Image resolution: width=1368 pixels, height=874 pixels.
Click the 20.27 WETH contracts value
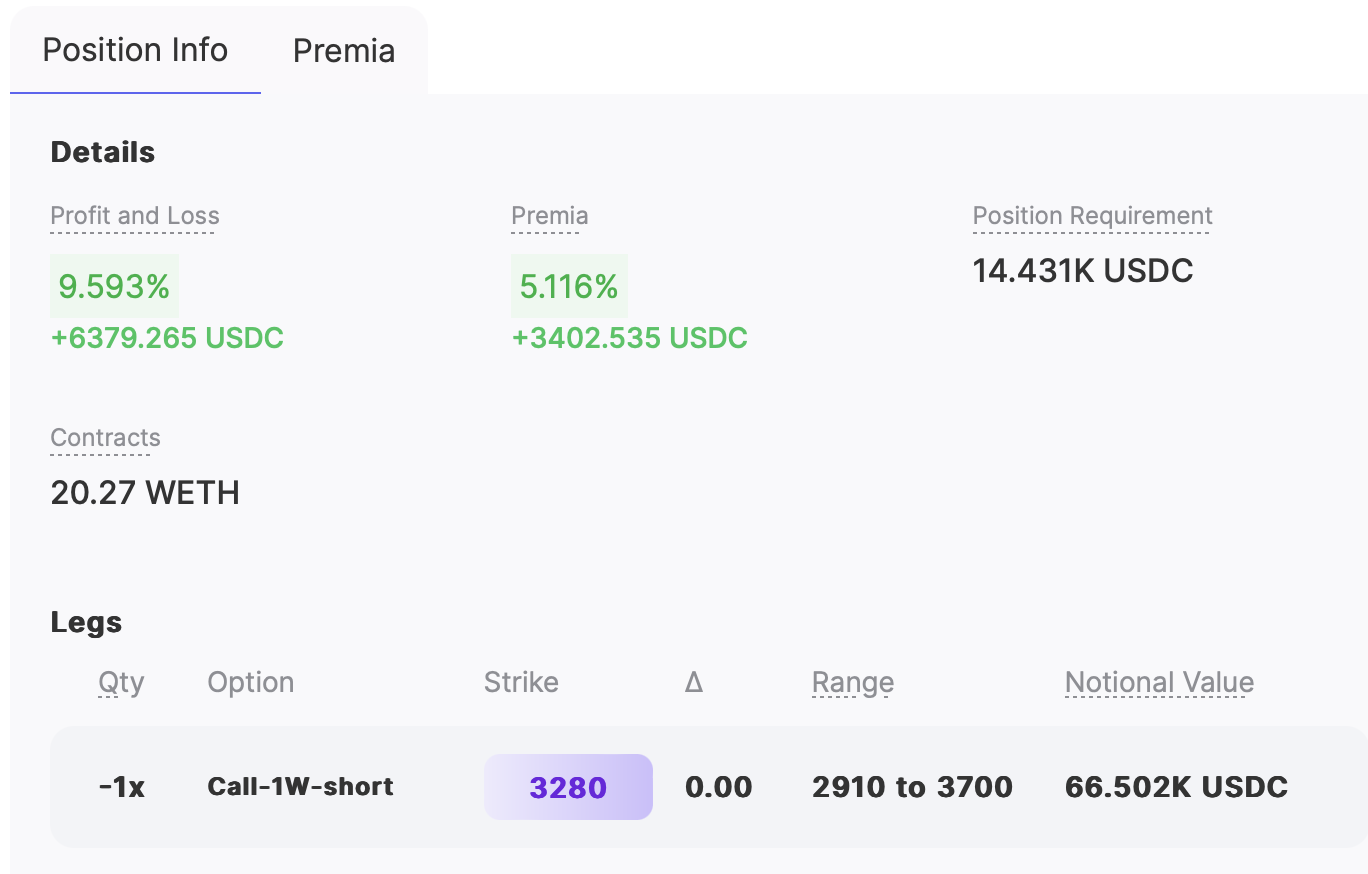pyautogui.click(x=145, y=493)
